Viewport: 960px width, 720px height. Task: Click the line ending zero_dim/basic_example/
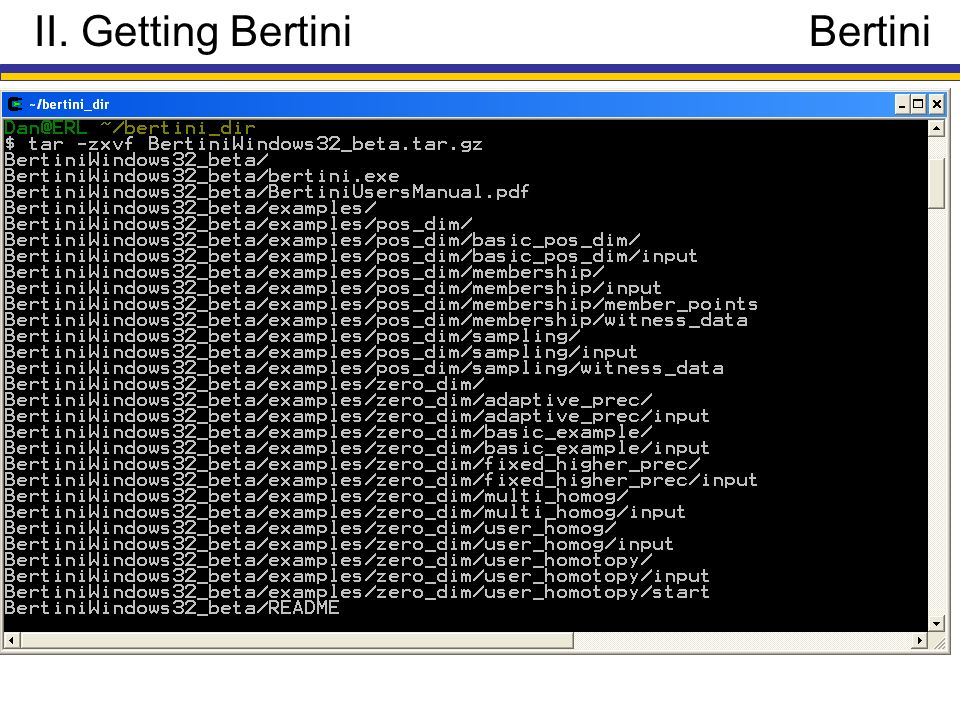[x=328, y=432]
